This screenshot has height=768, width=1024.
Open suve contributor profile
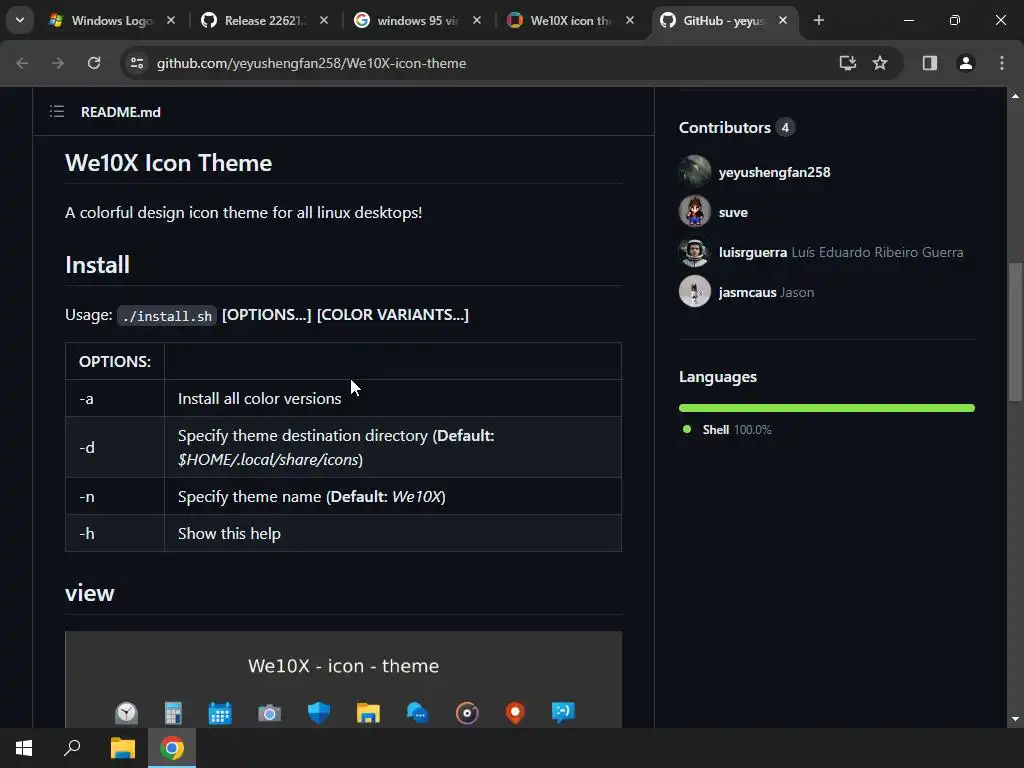click(733, 212)
